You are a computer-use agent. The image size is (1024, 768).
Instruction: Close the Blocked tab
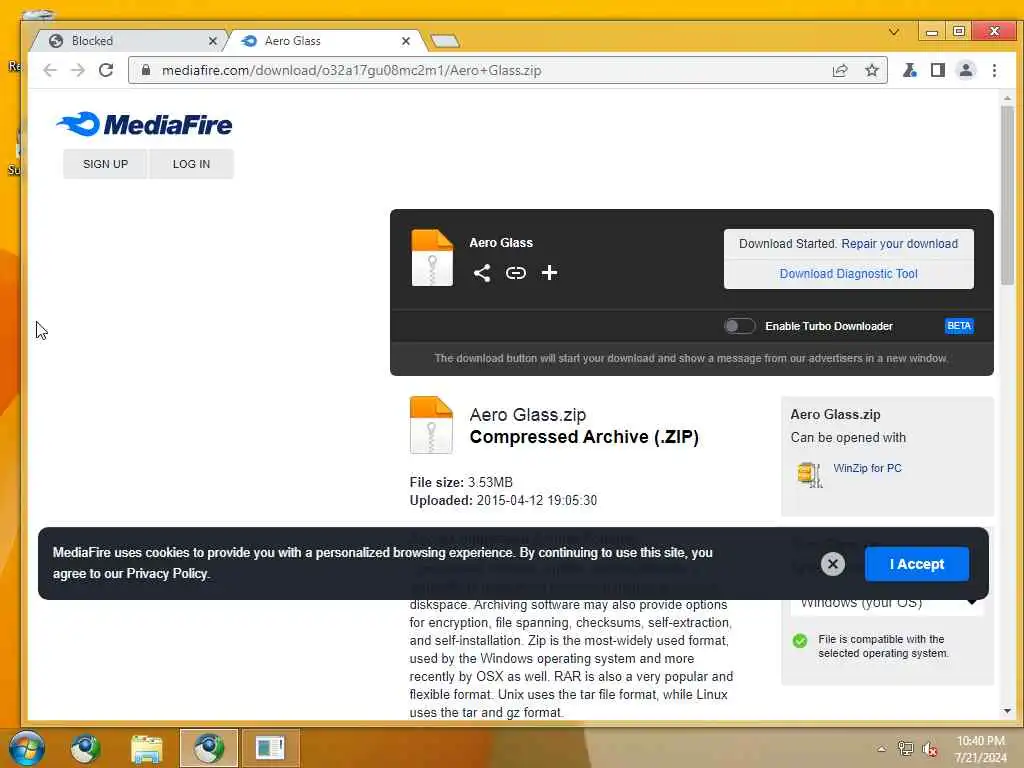click(213, 41)
